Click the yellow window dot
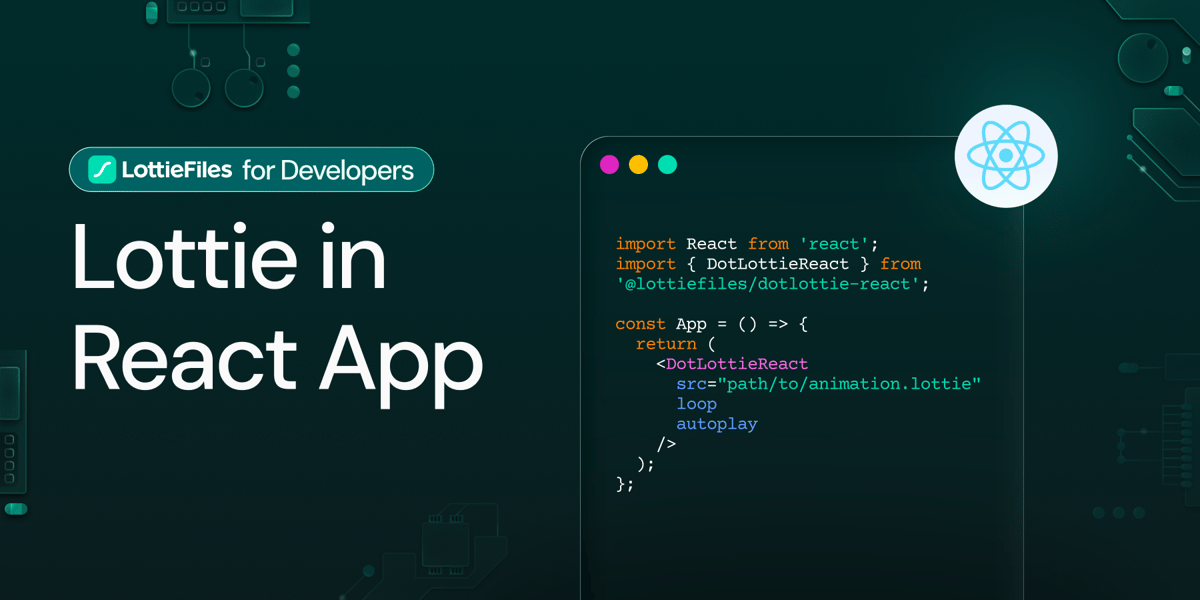The width and height of the screenshot is (1200, 600). [639, 164]
